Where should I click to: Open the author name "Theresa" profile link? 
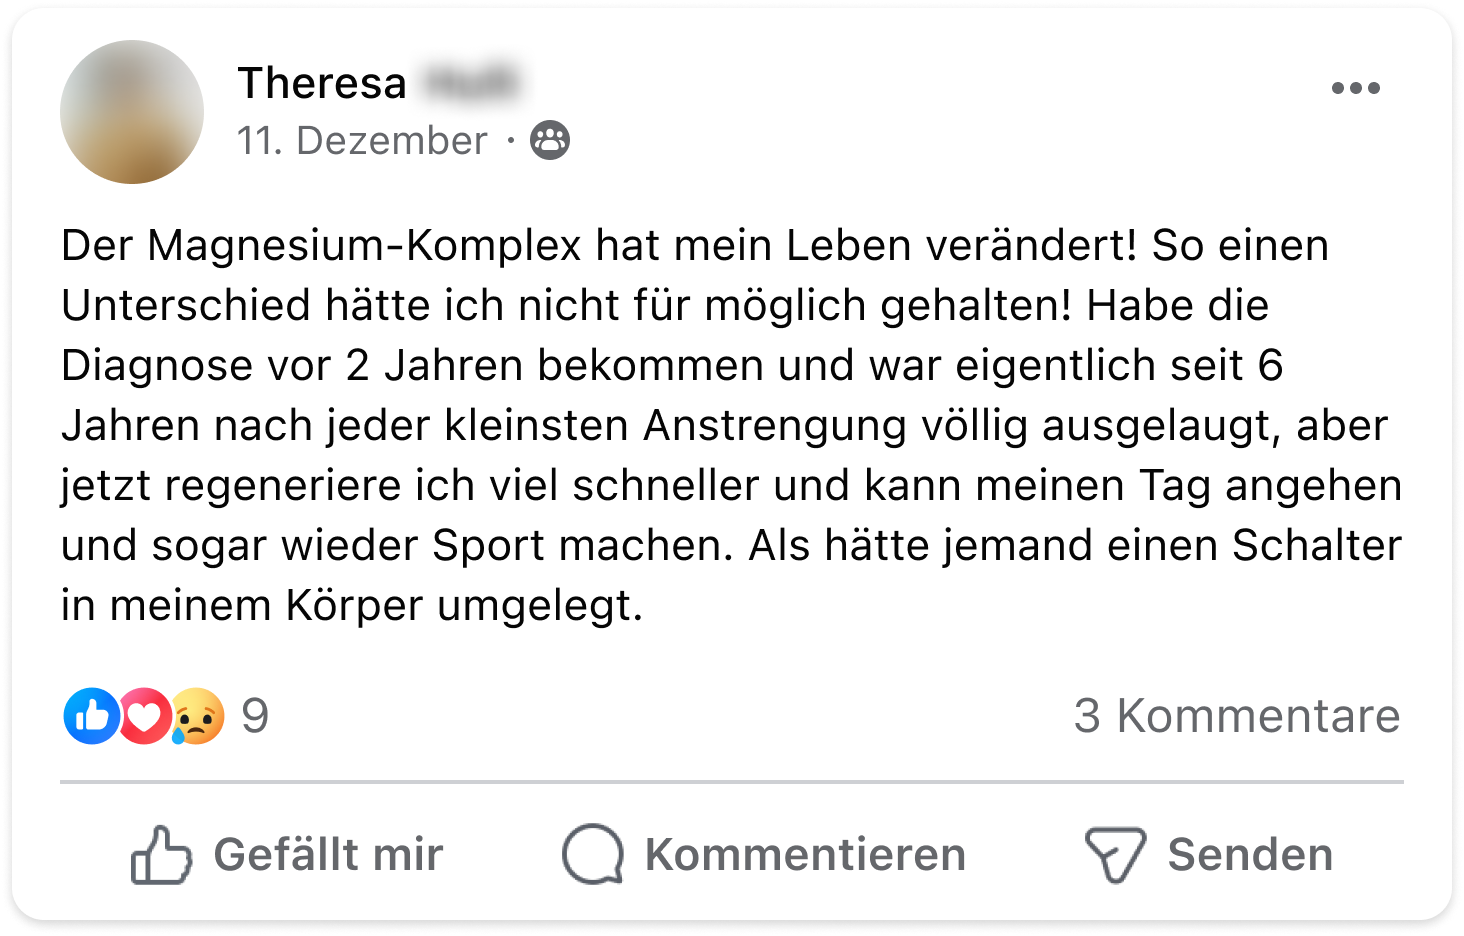point(322,83)
